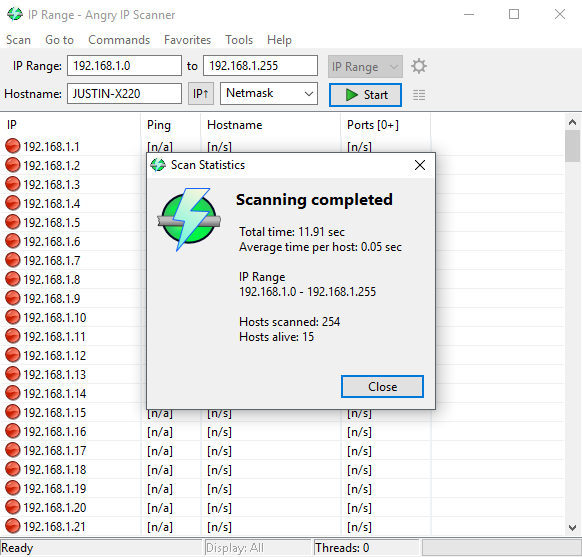
Task: Open the Netmask dropdown
Action: click(269, 94)
